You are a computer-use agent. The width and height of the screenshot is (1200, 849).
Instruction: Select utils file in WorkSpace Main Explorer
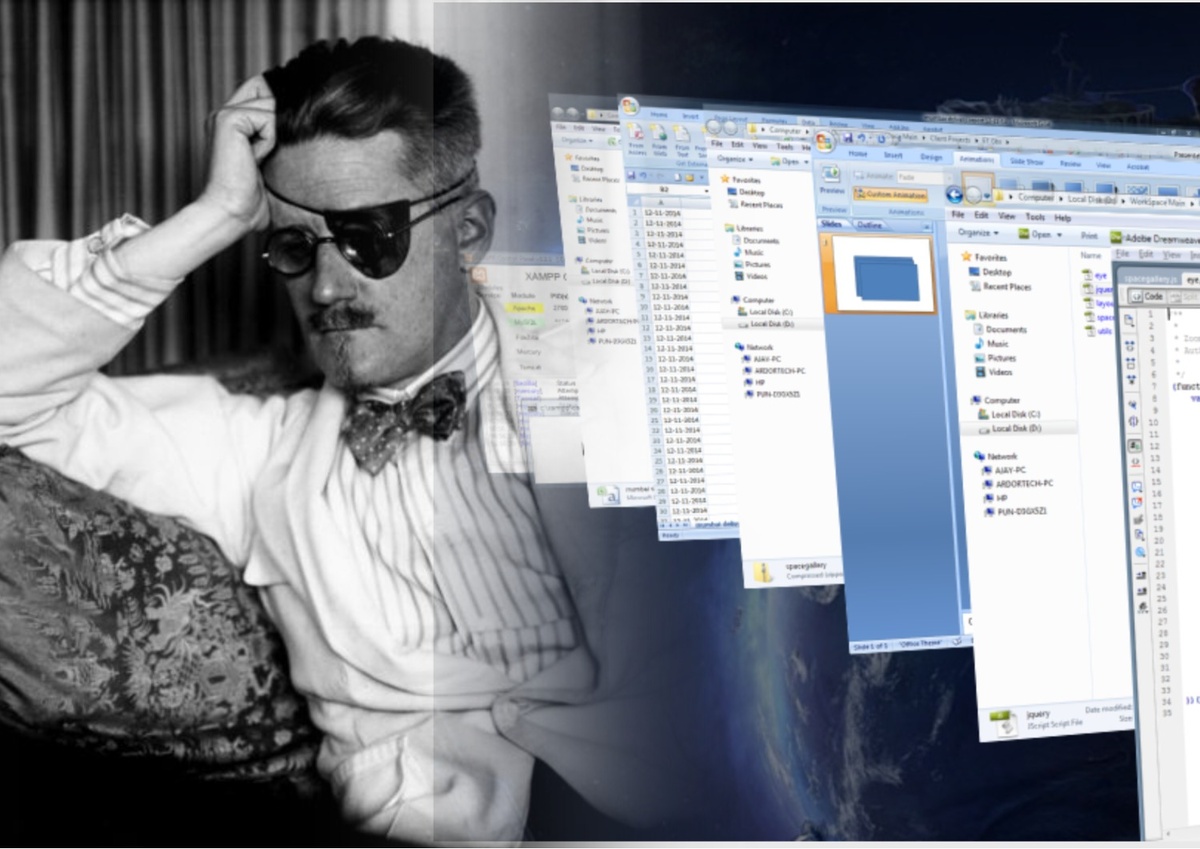click(1097, 330)
